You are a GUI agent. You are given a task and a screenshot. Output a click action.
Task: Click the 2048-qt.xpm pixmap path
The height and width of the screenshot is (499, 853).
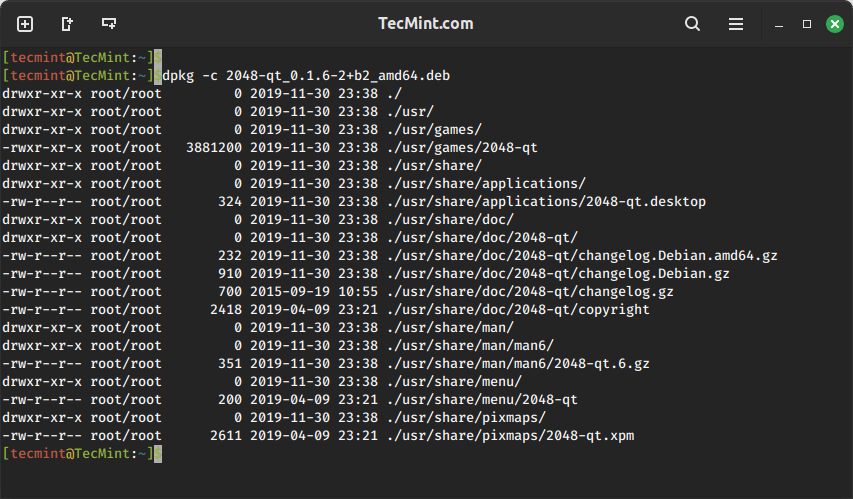tap(510, 435)
